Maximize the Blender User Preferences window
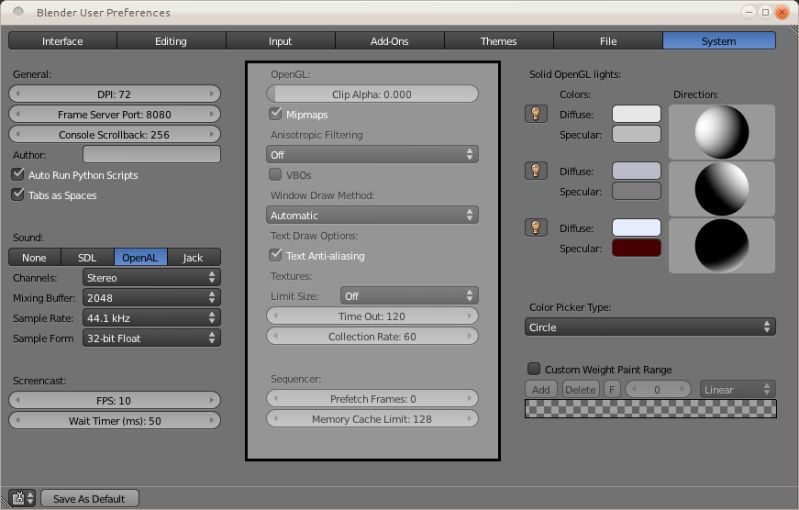 tap(765, 12)
